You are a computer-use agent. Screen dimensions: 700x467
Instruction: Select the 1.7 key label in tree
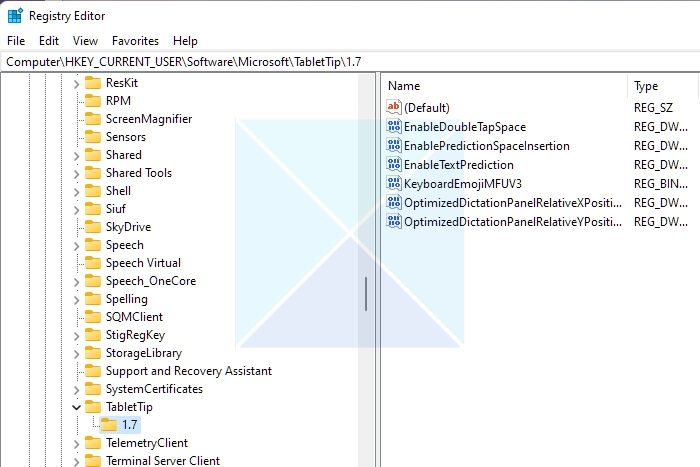click(129, 425)
